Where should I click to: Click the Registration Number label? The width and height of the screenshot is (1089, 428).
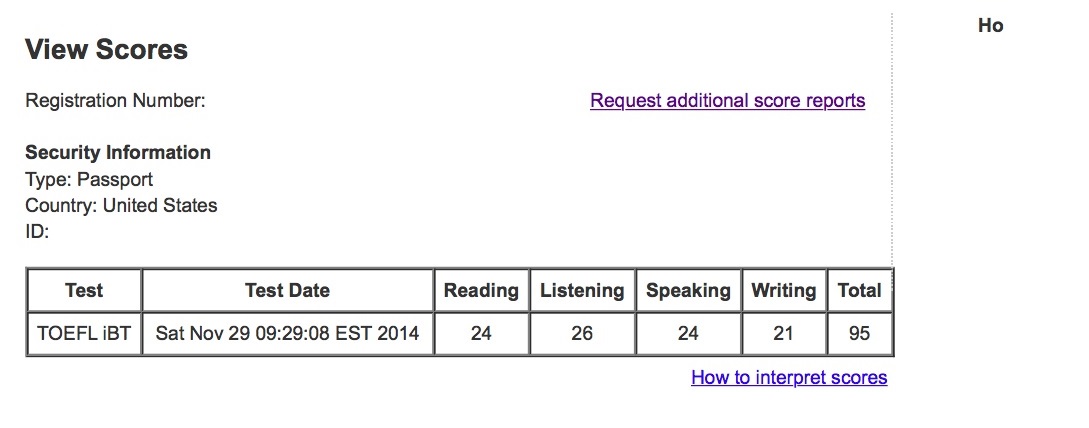pos(115,101)
